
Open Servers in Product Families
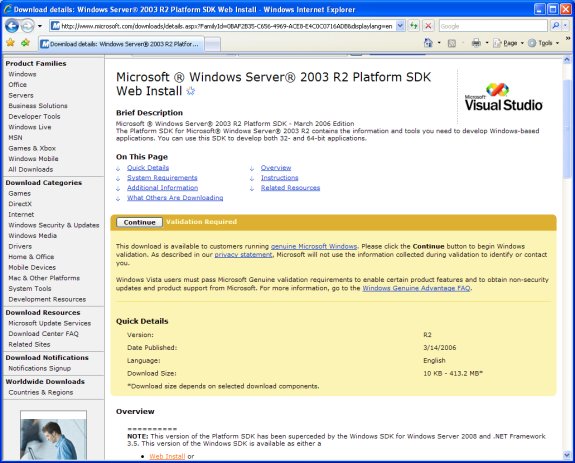[21, 95]
